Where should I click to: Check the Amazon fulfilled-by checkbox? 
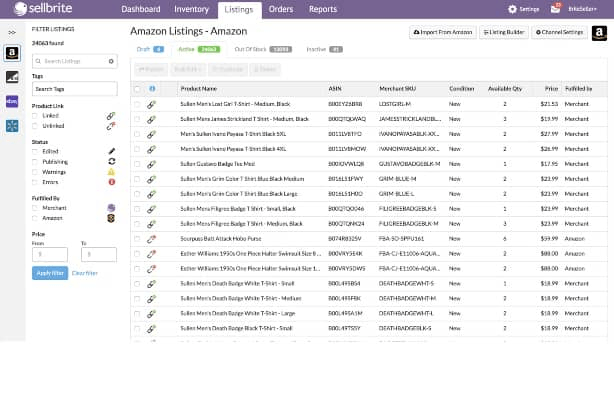click(x=35, y=218)
